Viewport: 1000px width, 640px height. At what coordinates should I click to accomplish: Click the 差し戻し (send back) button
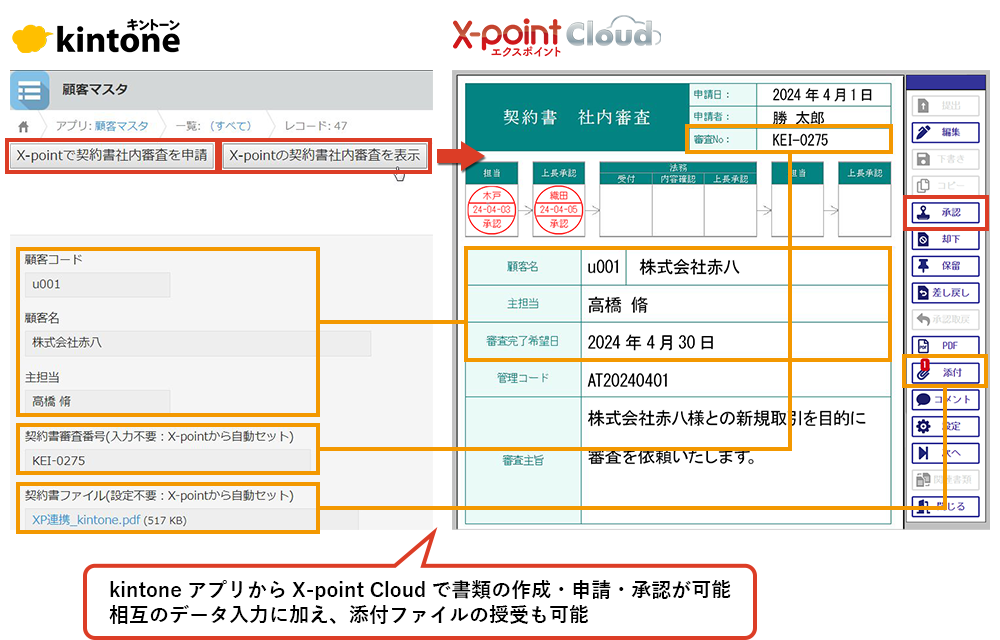945,293
